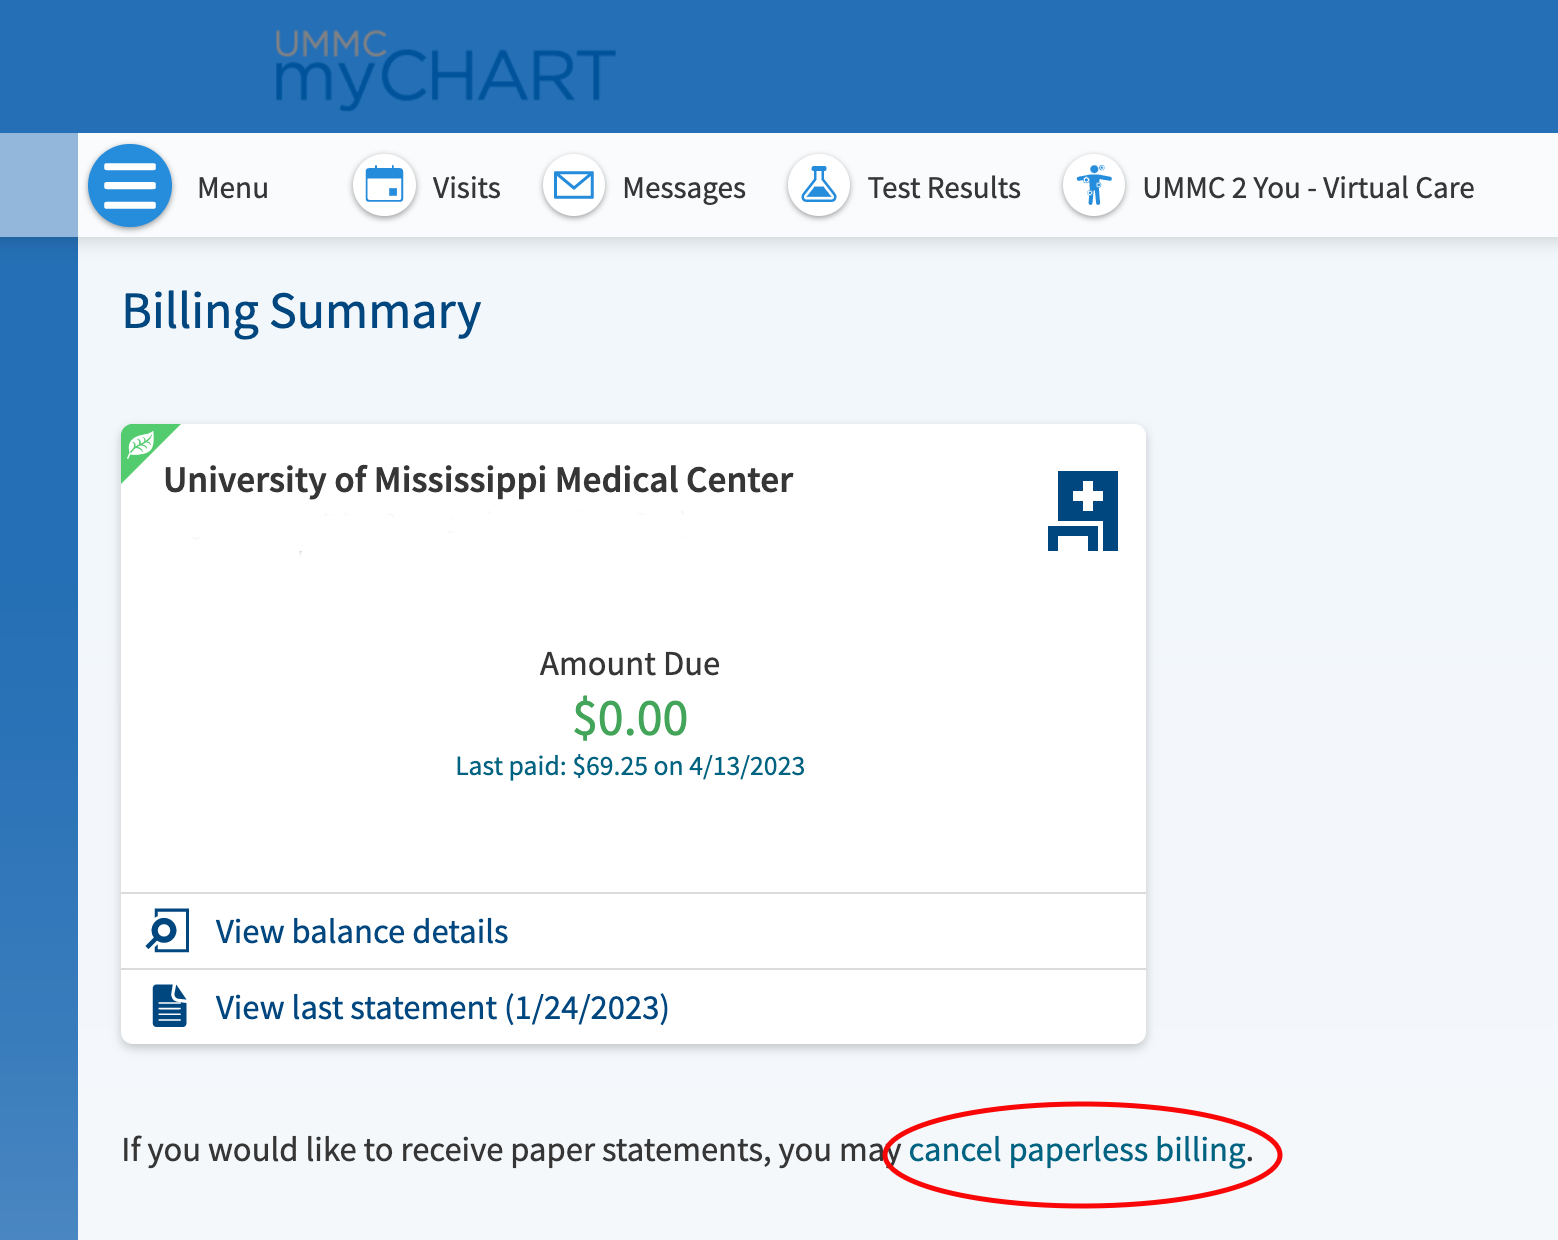The width and height of the screenshot is (1558, 1240).
Task: Click the UMMC myChart logo
Action: 445,68
